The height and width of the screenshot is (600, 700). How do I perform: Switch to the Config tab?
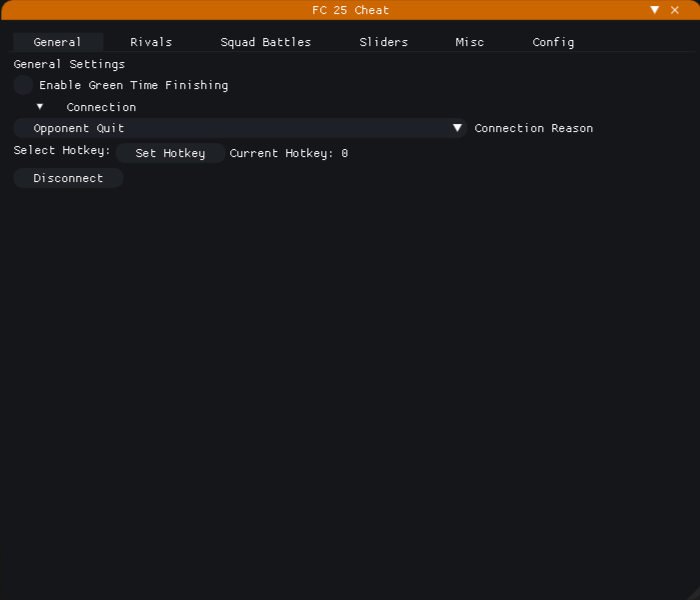point(553,42)
